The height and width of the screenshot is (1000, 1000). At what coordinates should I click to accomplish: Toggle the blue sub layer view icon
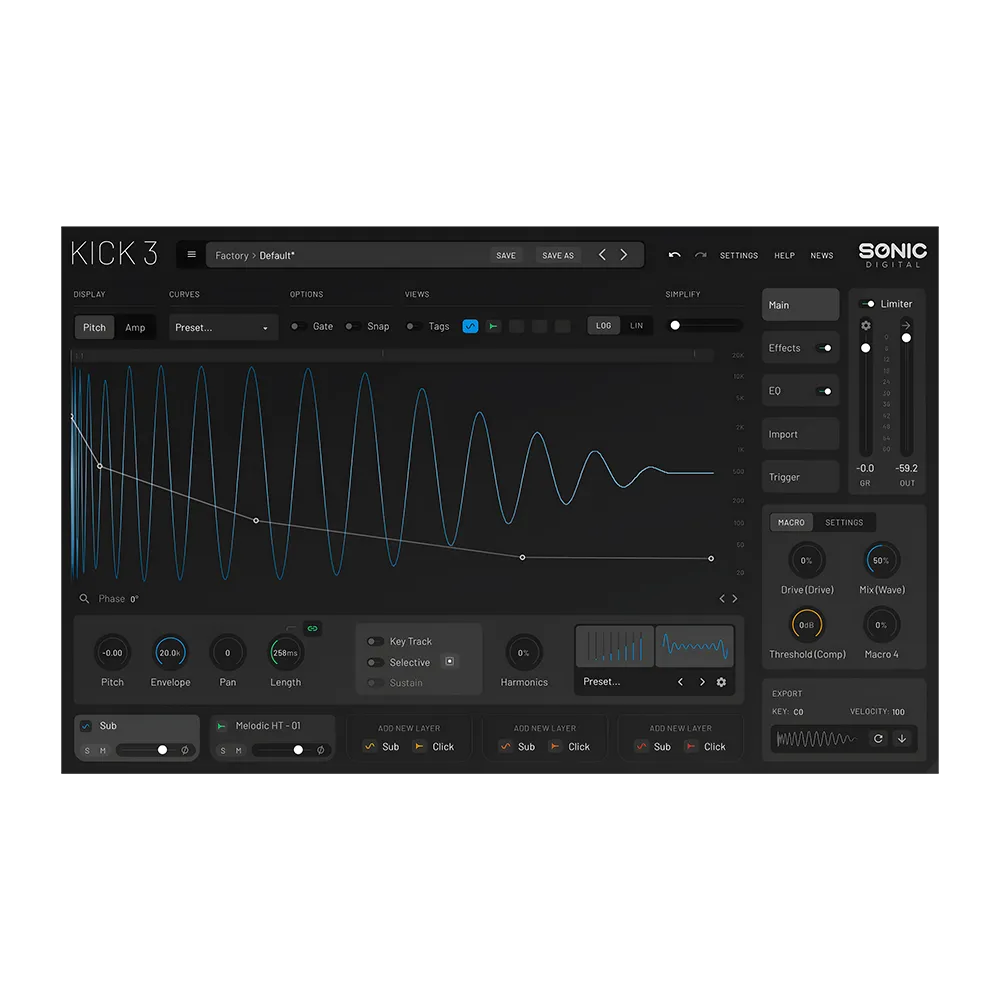(470, 326)
